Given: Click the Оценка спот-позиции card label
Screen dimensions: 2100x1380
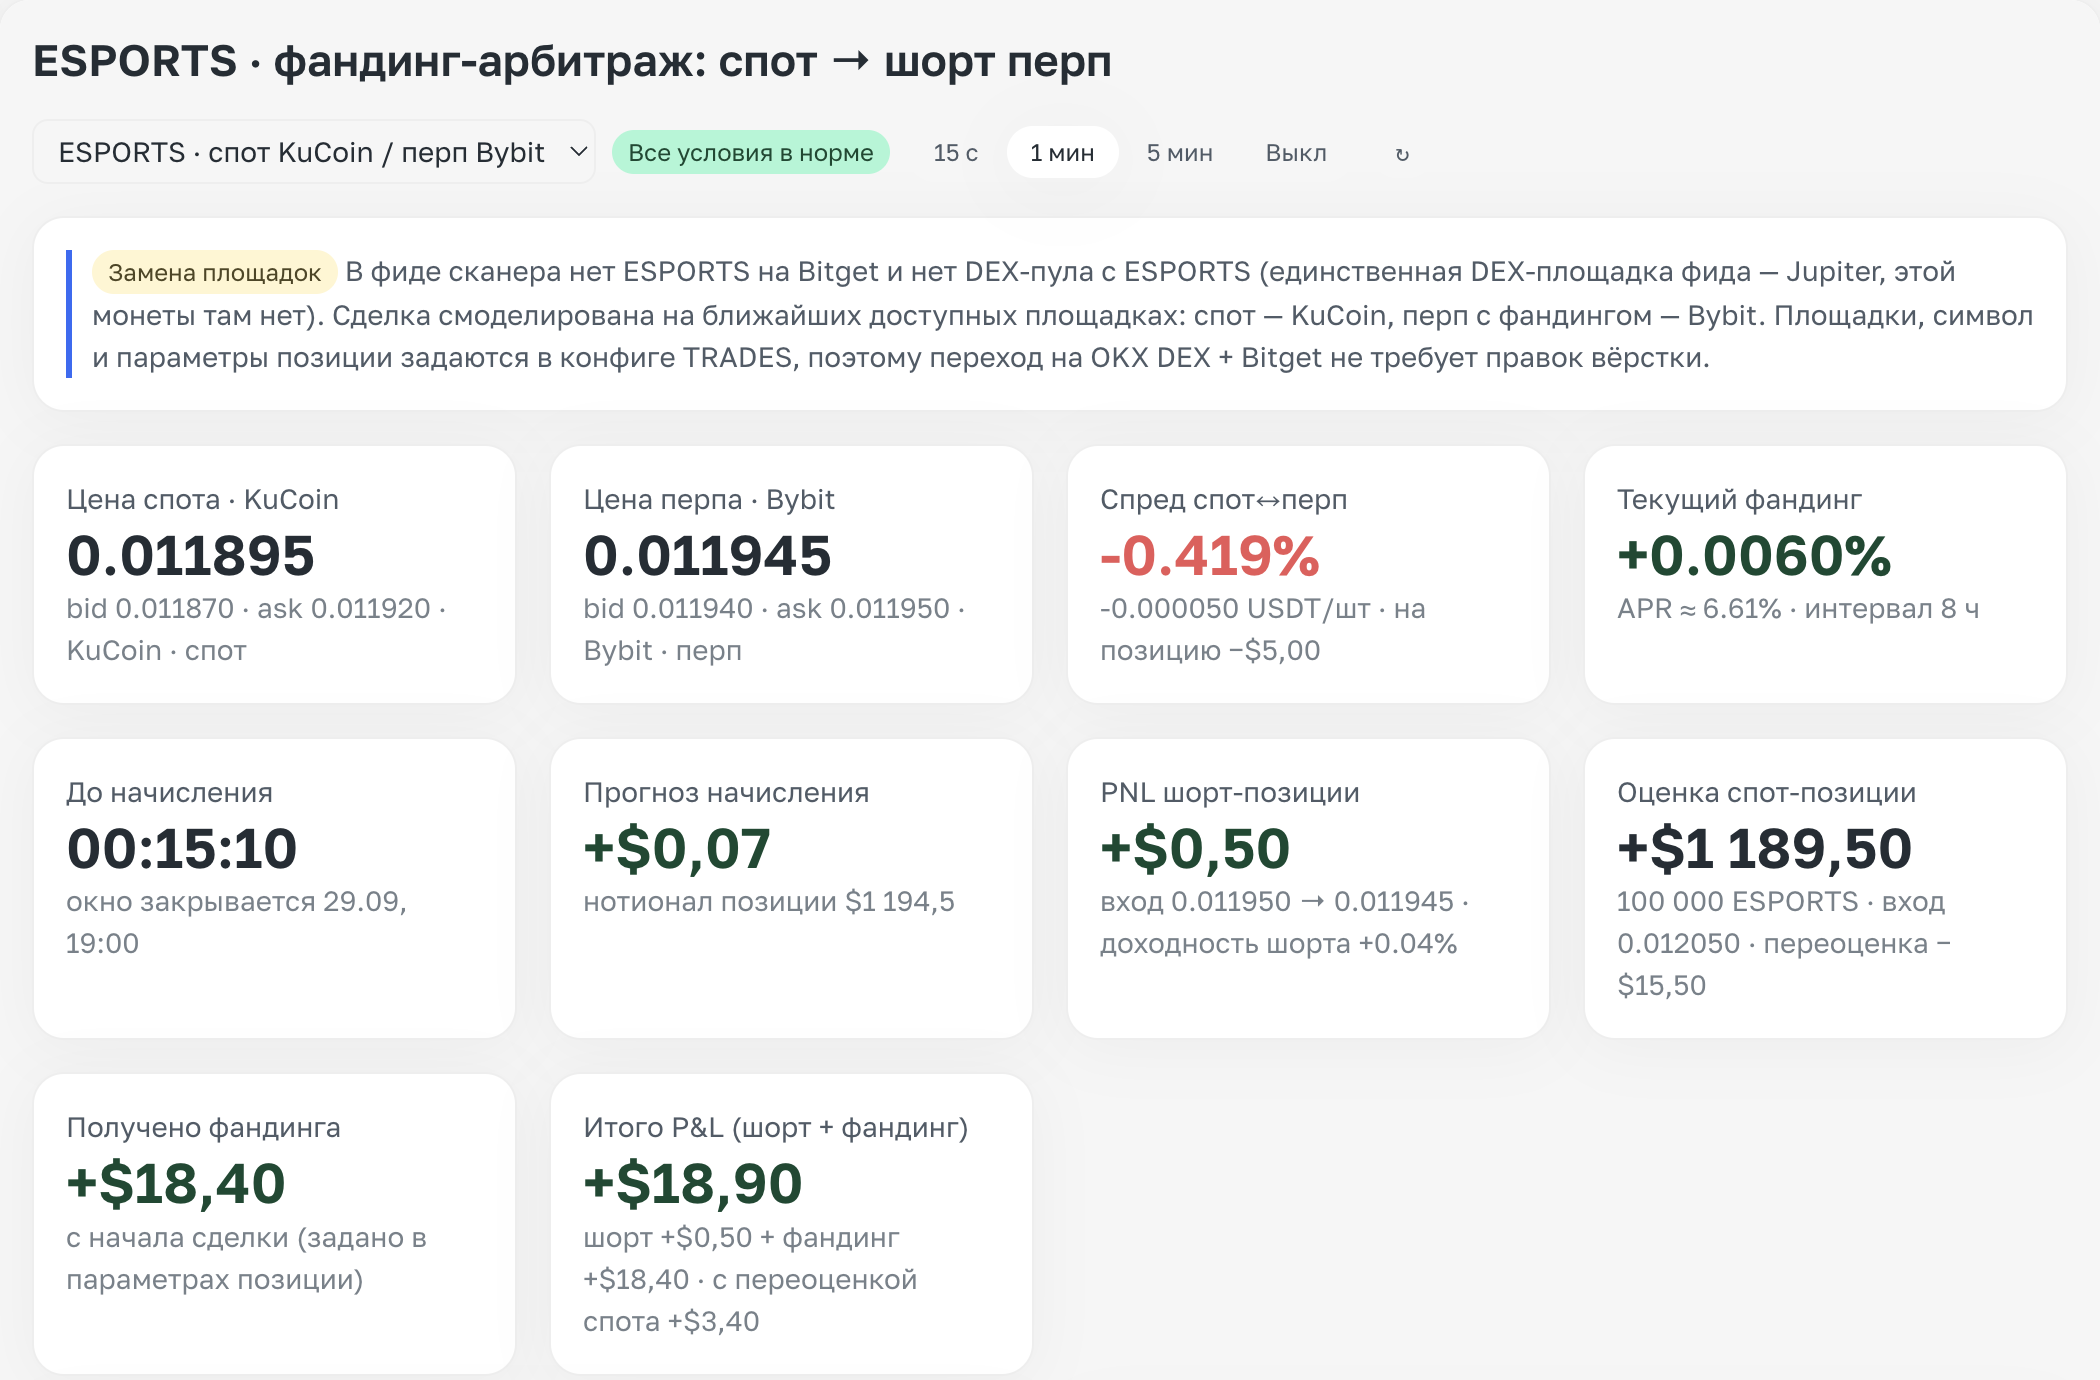Looking at the screenshot, I should point(1767,792).
